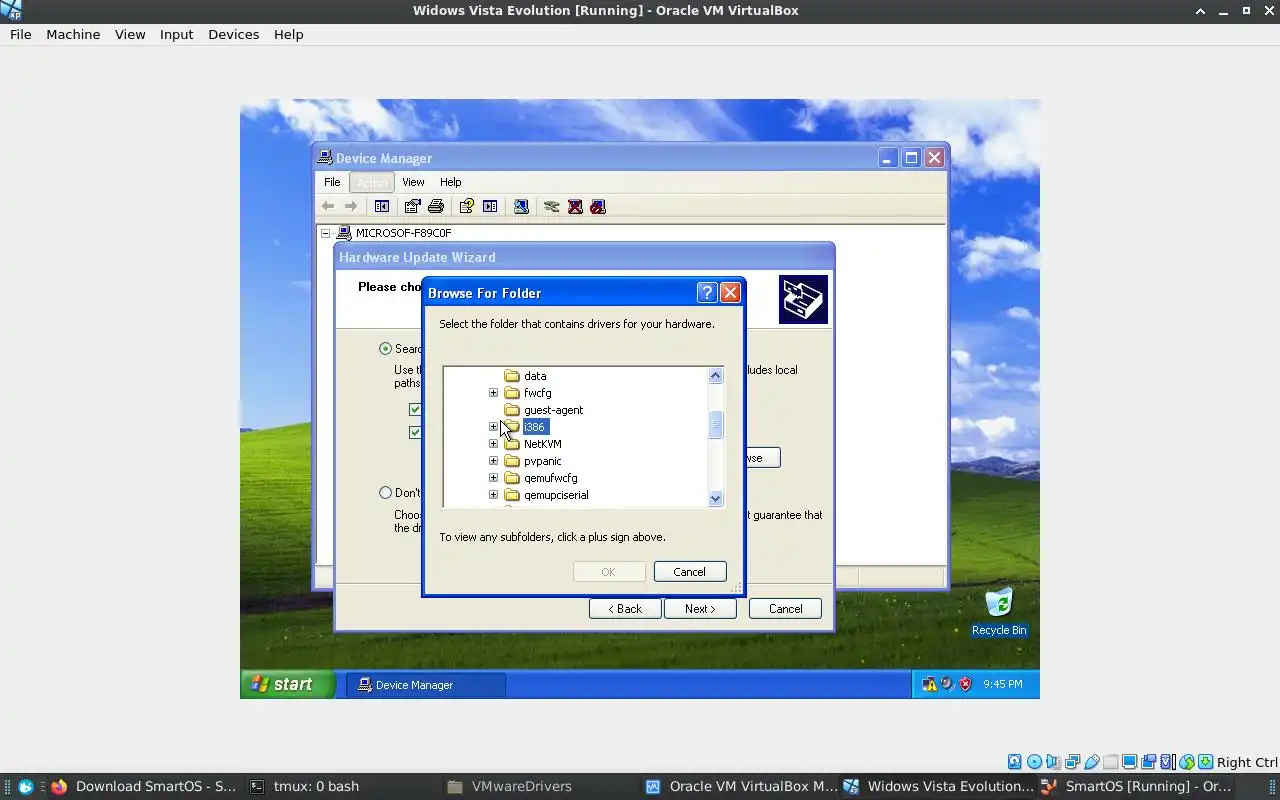
Task: Open View menu in Device Manager
Action: click(x=413, y=182)
